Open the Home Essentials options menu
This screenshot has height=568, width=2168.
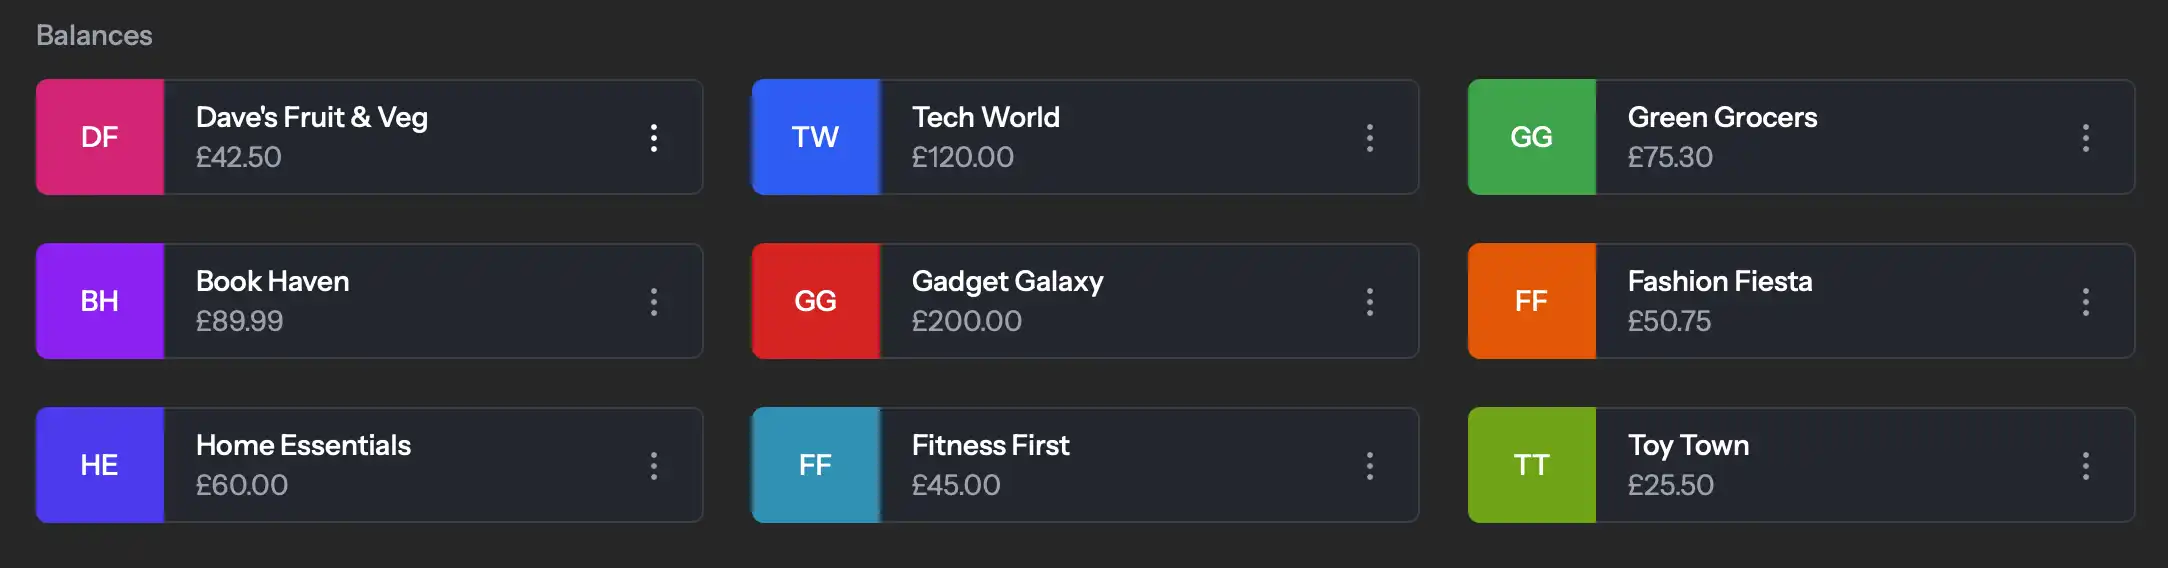click(x=654, y=466)
